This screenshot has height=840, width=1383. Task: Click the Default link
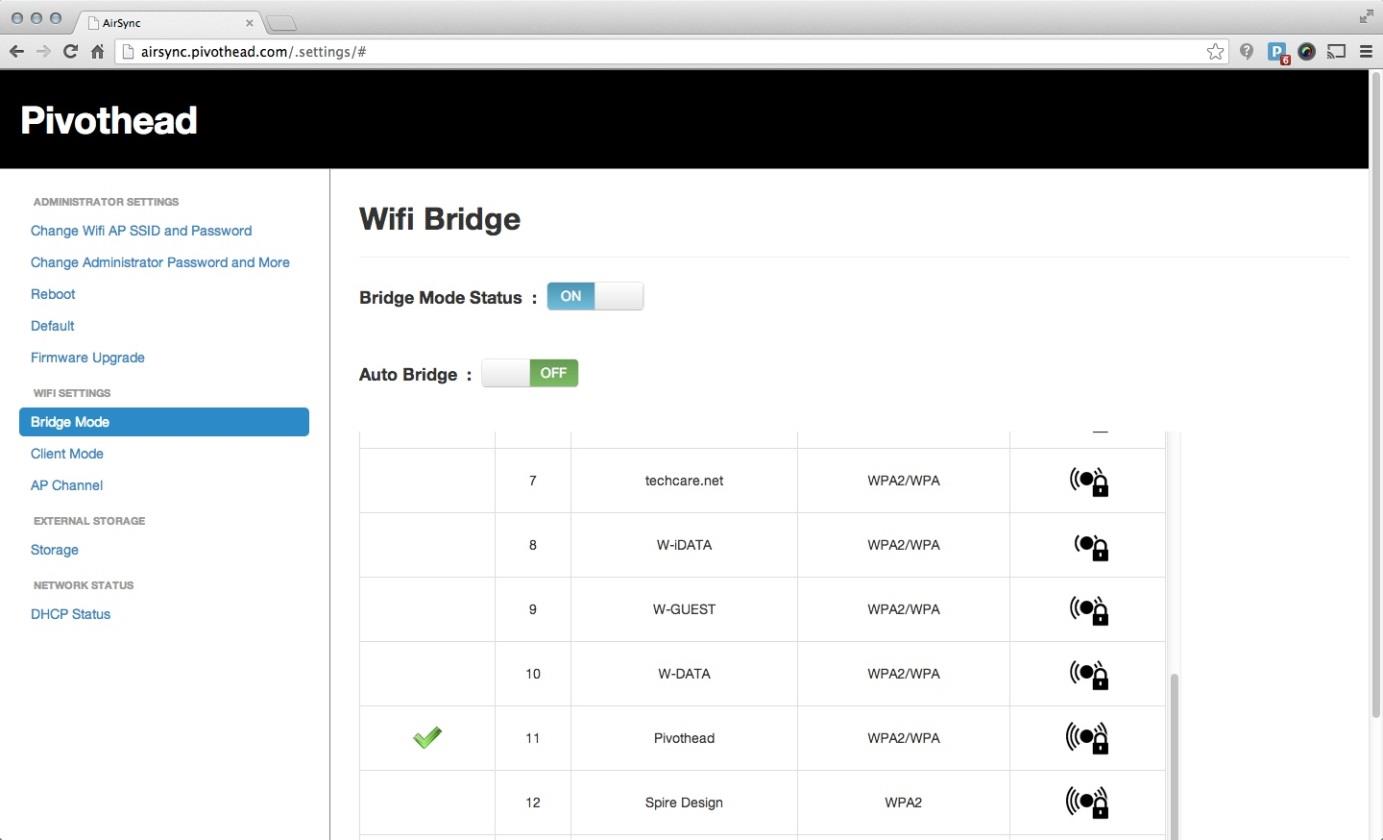pos(52,326)
